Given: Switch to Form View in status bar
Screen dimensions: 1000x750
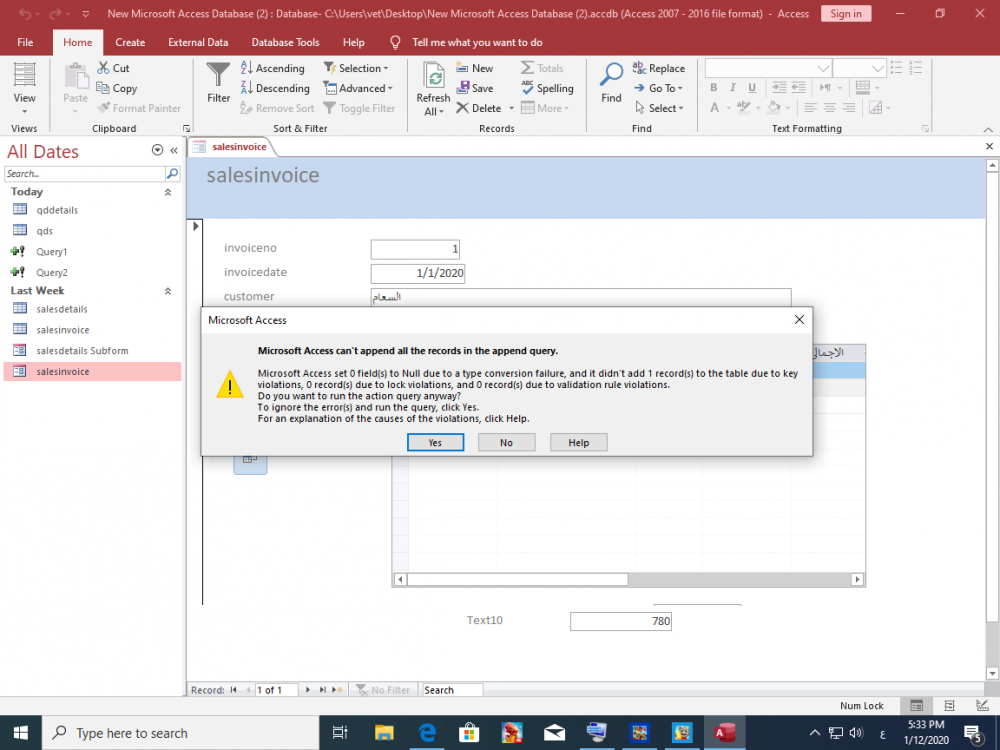Looking at the screenshot, I should pyautogui.click(x=916, y=705).
